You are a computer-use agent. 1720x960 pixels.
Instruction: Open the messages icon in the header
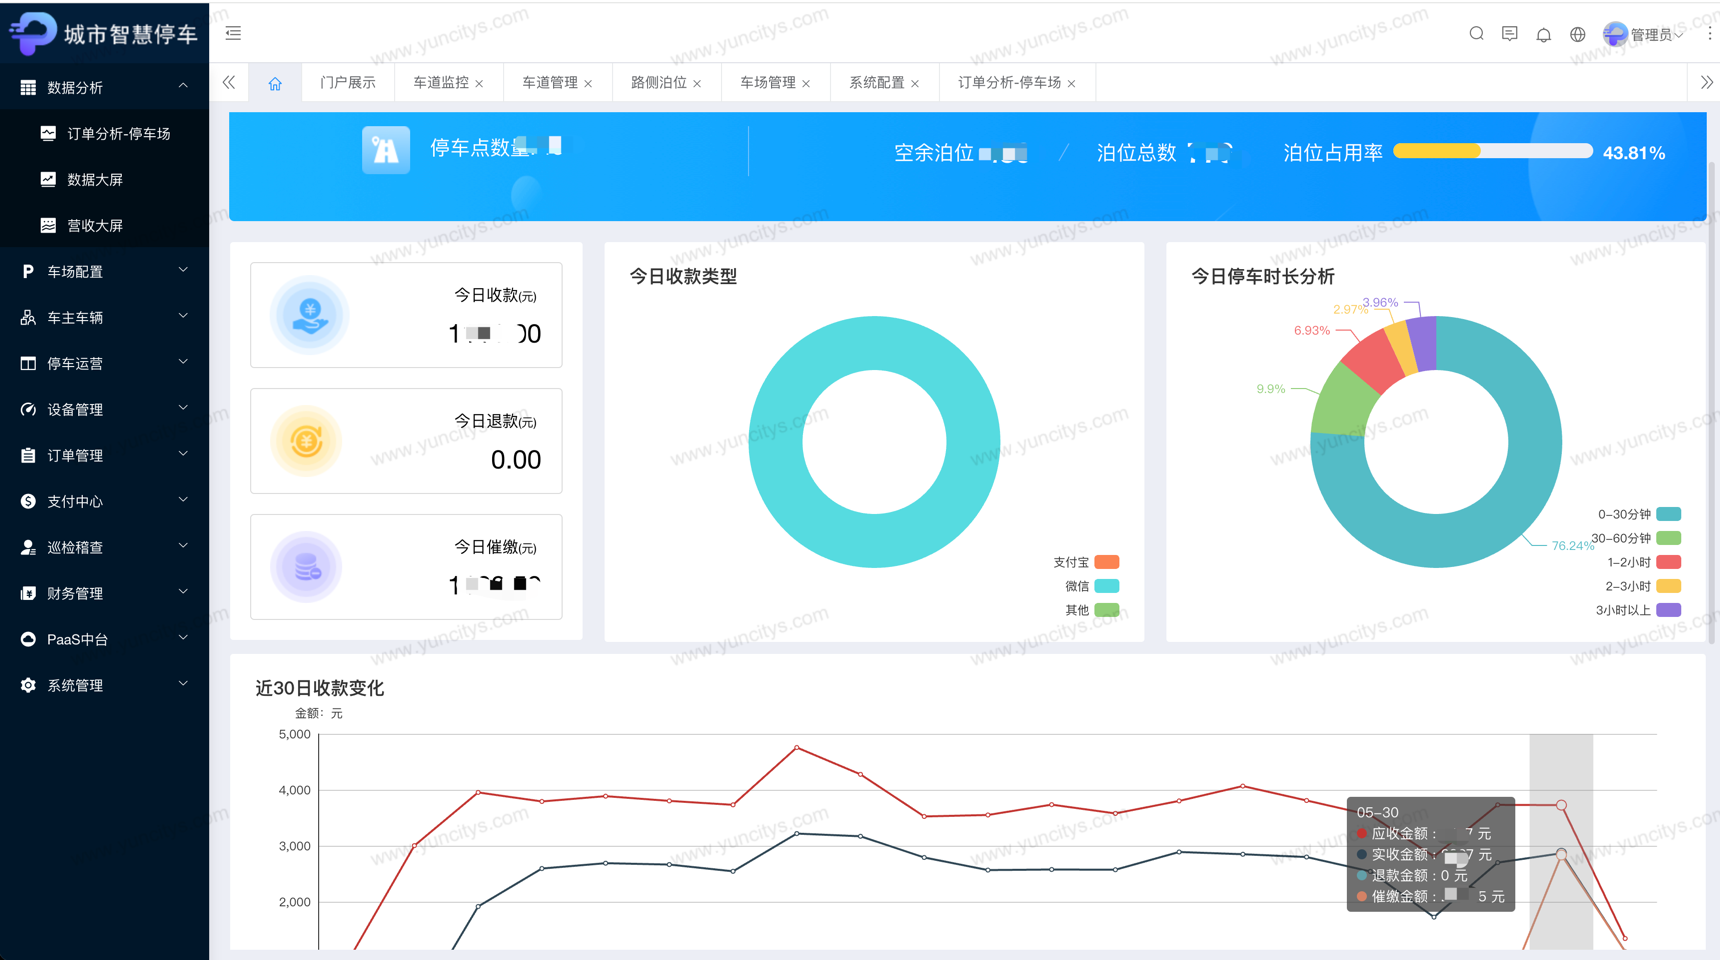[x=1510, y=34]
